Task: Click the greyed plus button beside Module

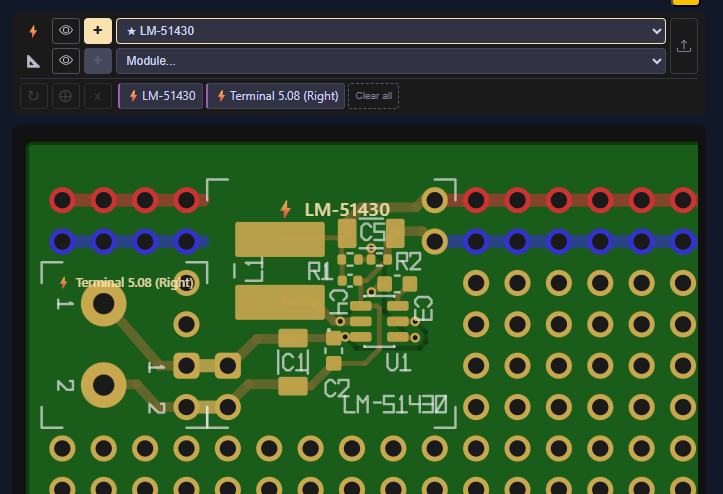Action: click(97, 61)
